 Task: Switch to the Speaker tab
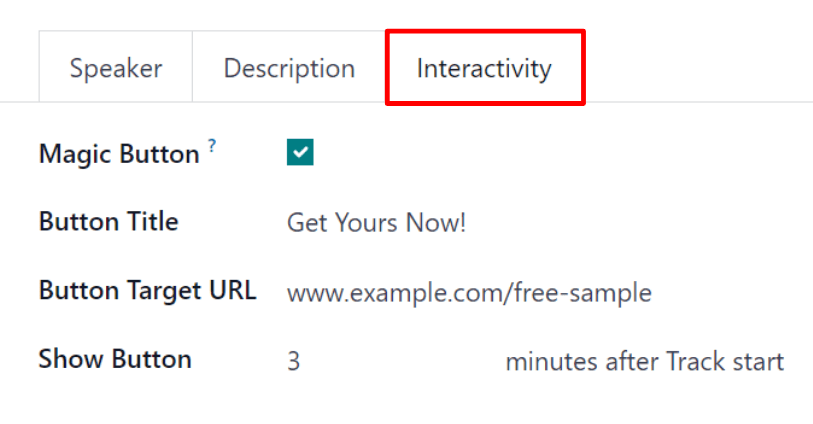click(x=116, y=69)
